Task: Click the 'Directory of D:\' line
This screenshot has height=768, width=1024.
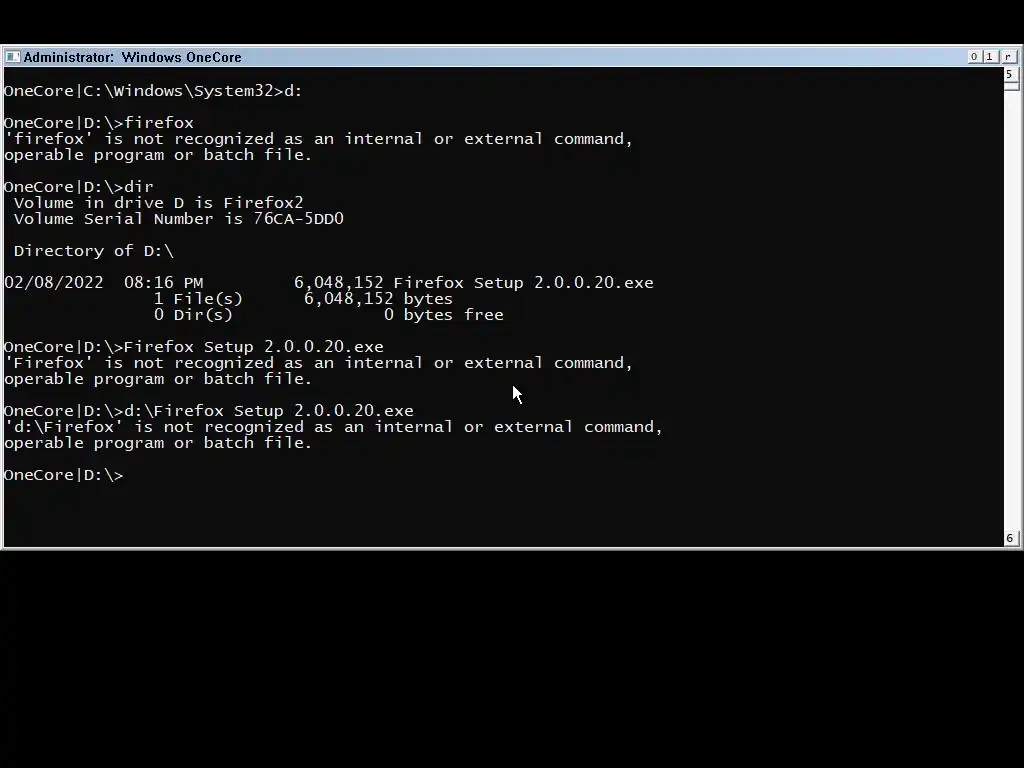Action: [93, 251]
